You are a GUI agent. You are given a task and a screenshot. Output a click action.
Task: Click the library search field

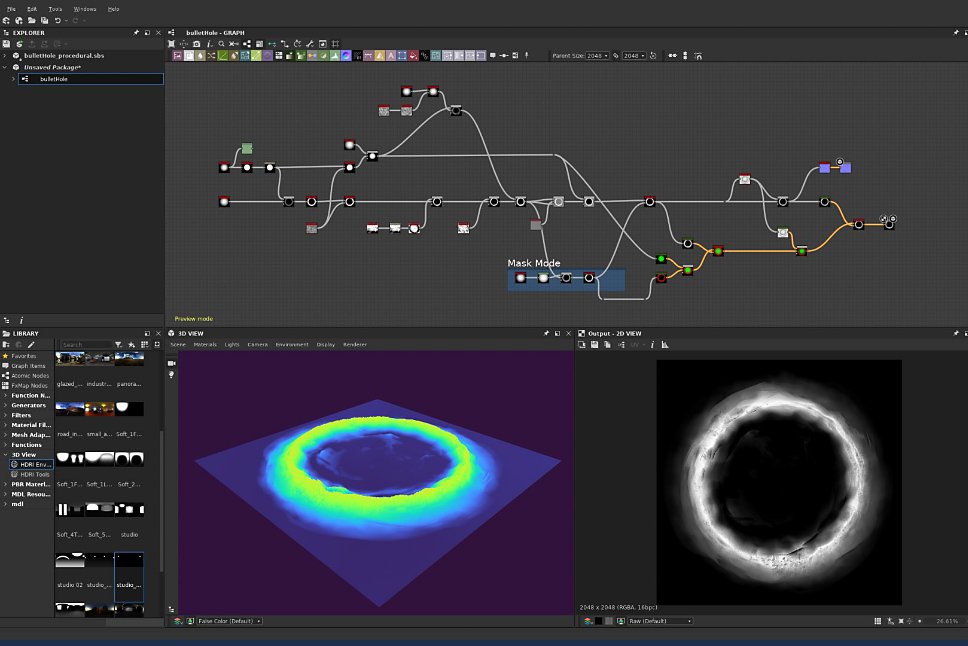coord(86,345)
